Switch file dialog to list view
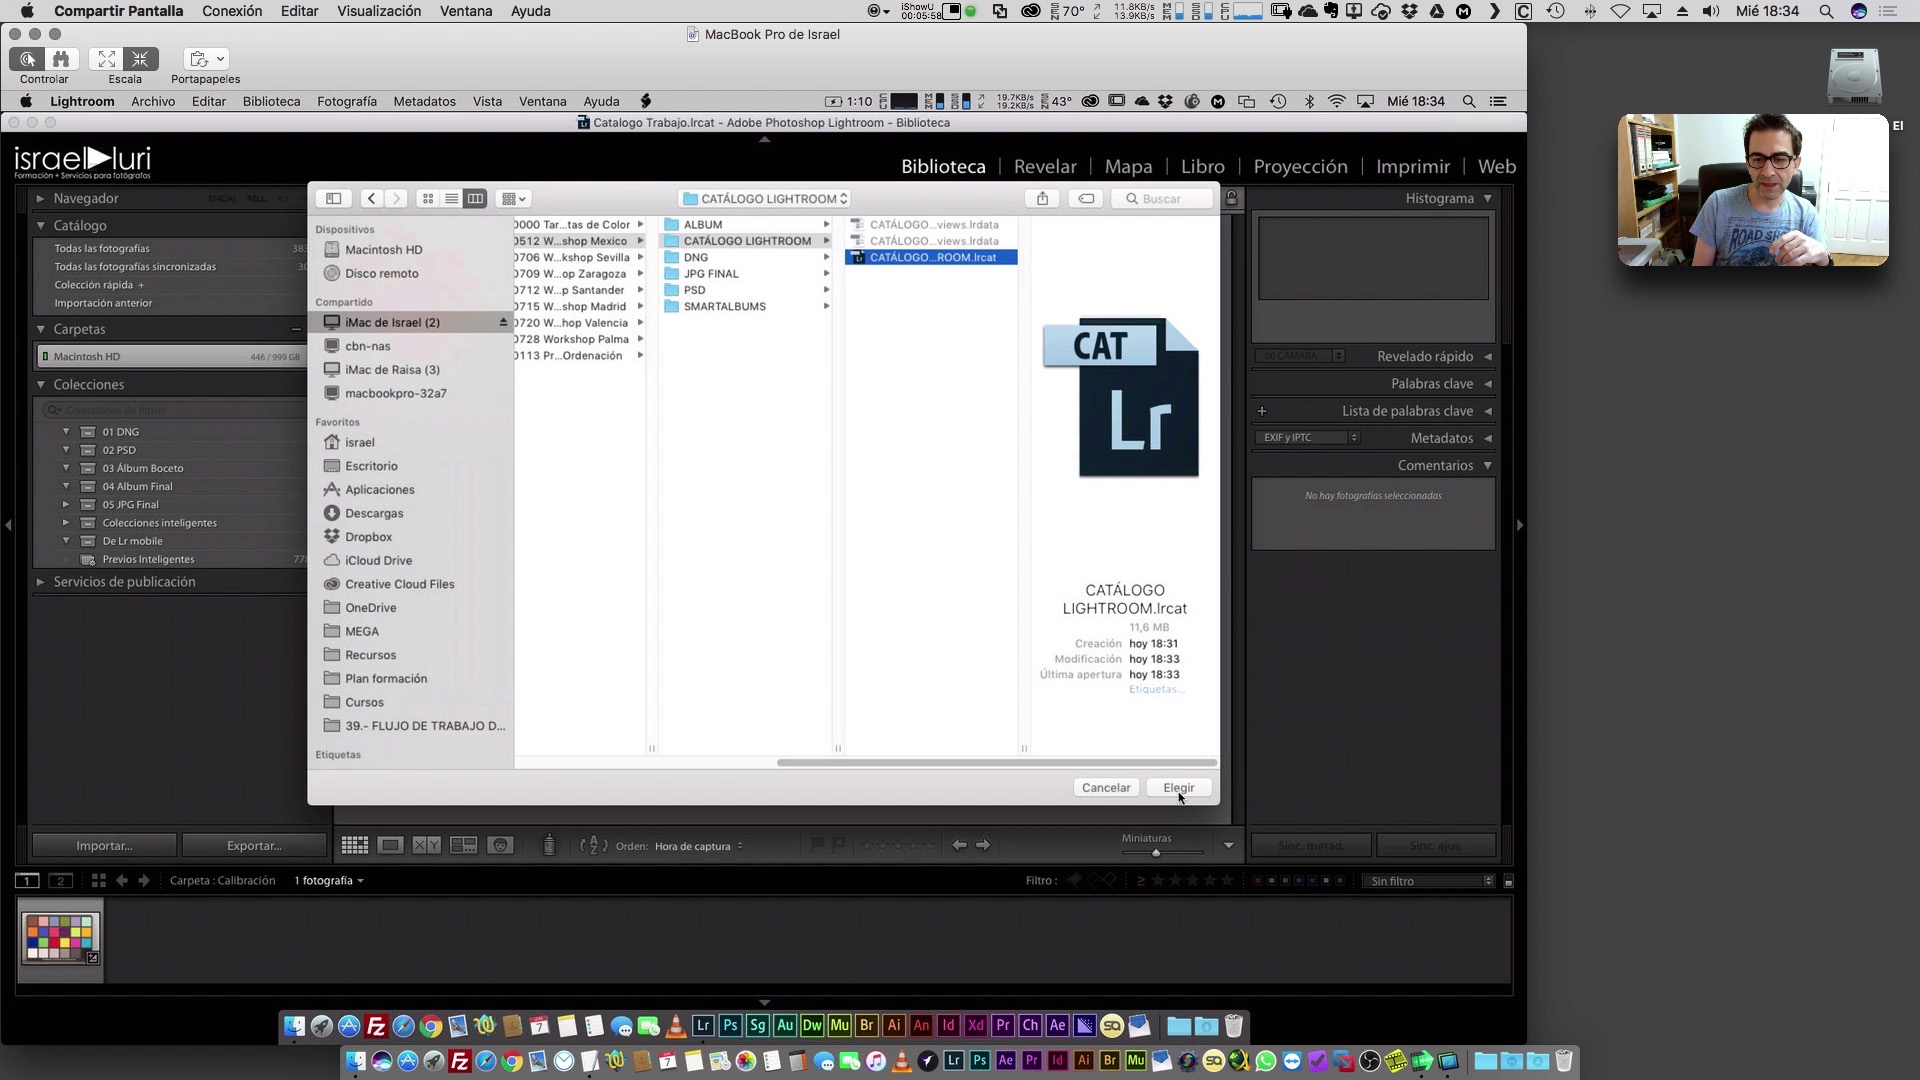Screen dimensions: 1920x1080 click(x=452, y=198)
